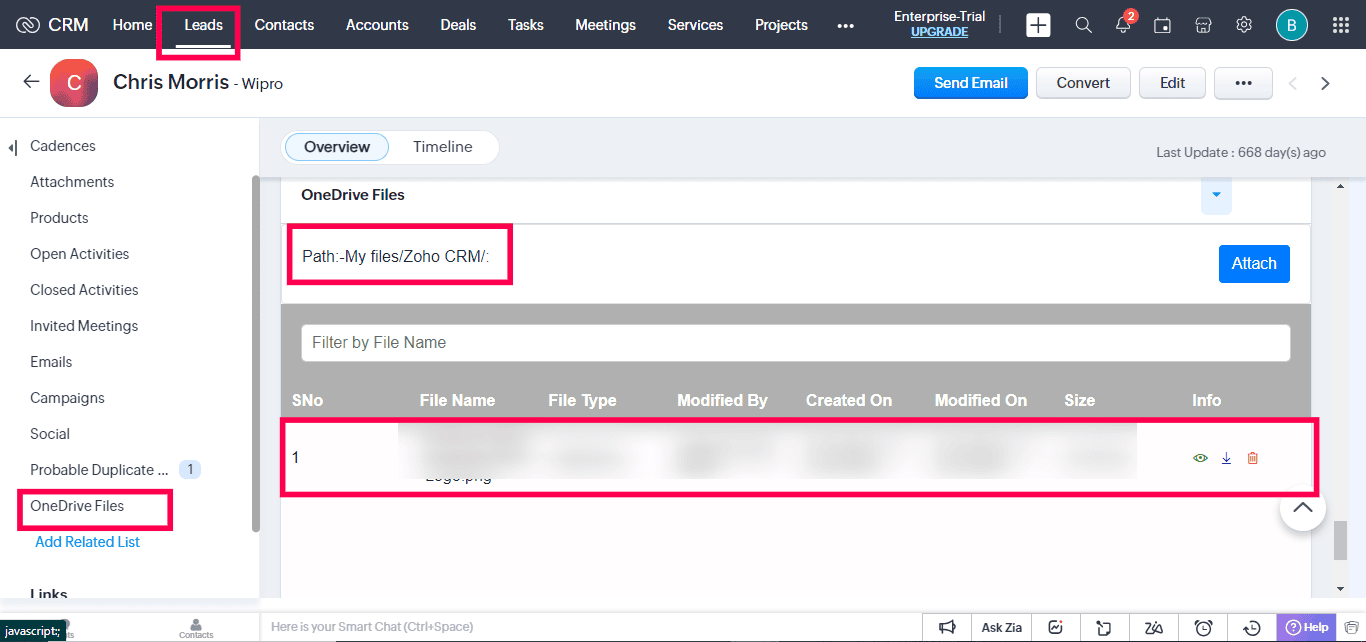The image size is (1366, 642).
Task: Jump to Closed Activities related list
Action: 84,290
